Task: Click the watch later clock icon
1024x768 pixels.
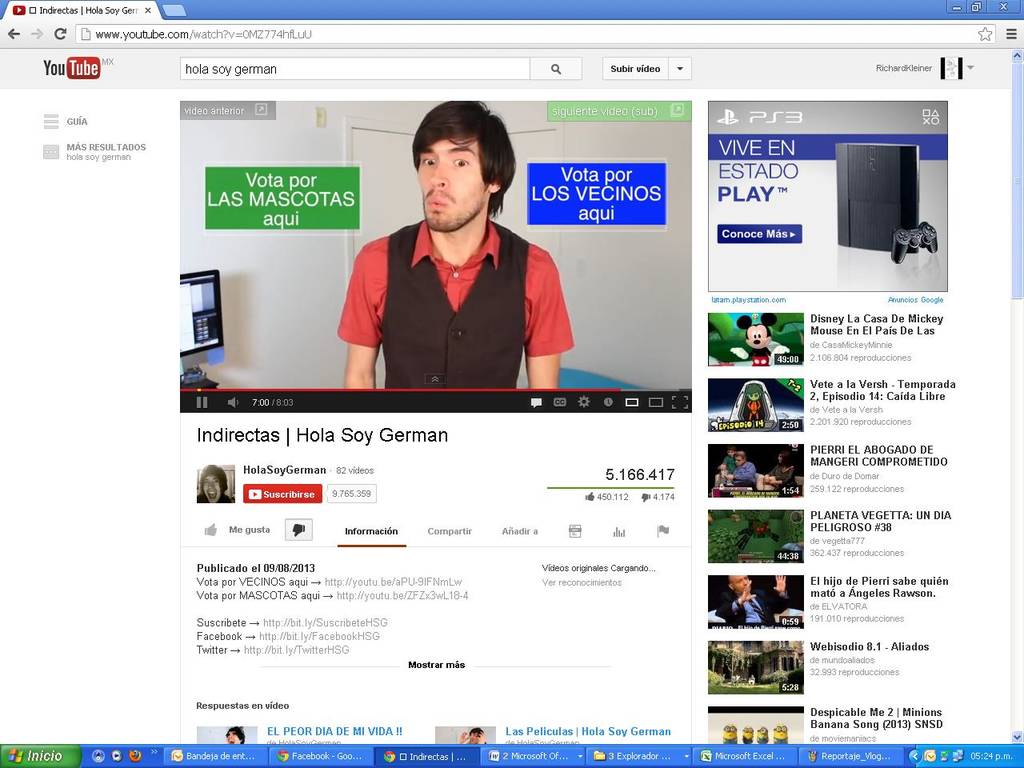Action: click(x=607, y=402)
